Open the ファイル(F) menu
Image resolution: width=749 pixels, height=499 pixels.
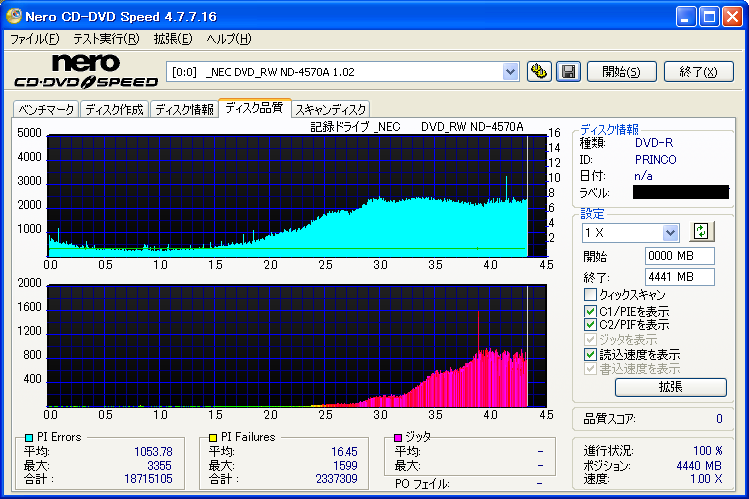point(34,39)
